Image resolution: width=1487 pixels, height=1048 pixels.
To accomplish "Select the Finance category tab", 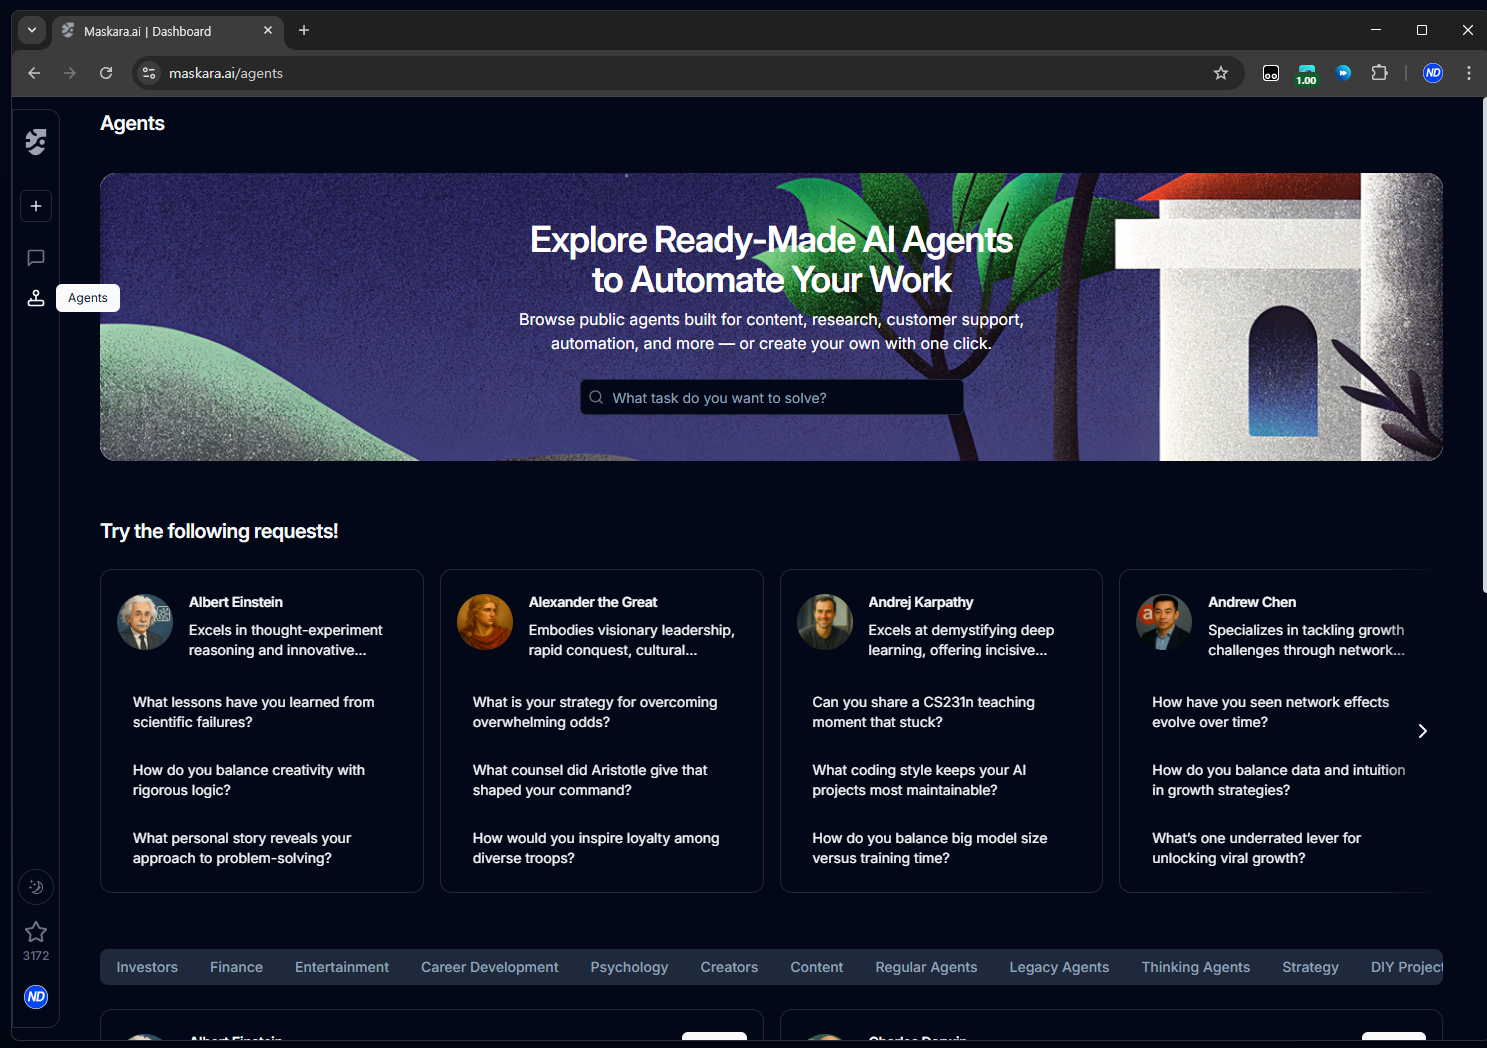I will [237, 967].
